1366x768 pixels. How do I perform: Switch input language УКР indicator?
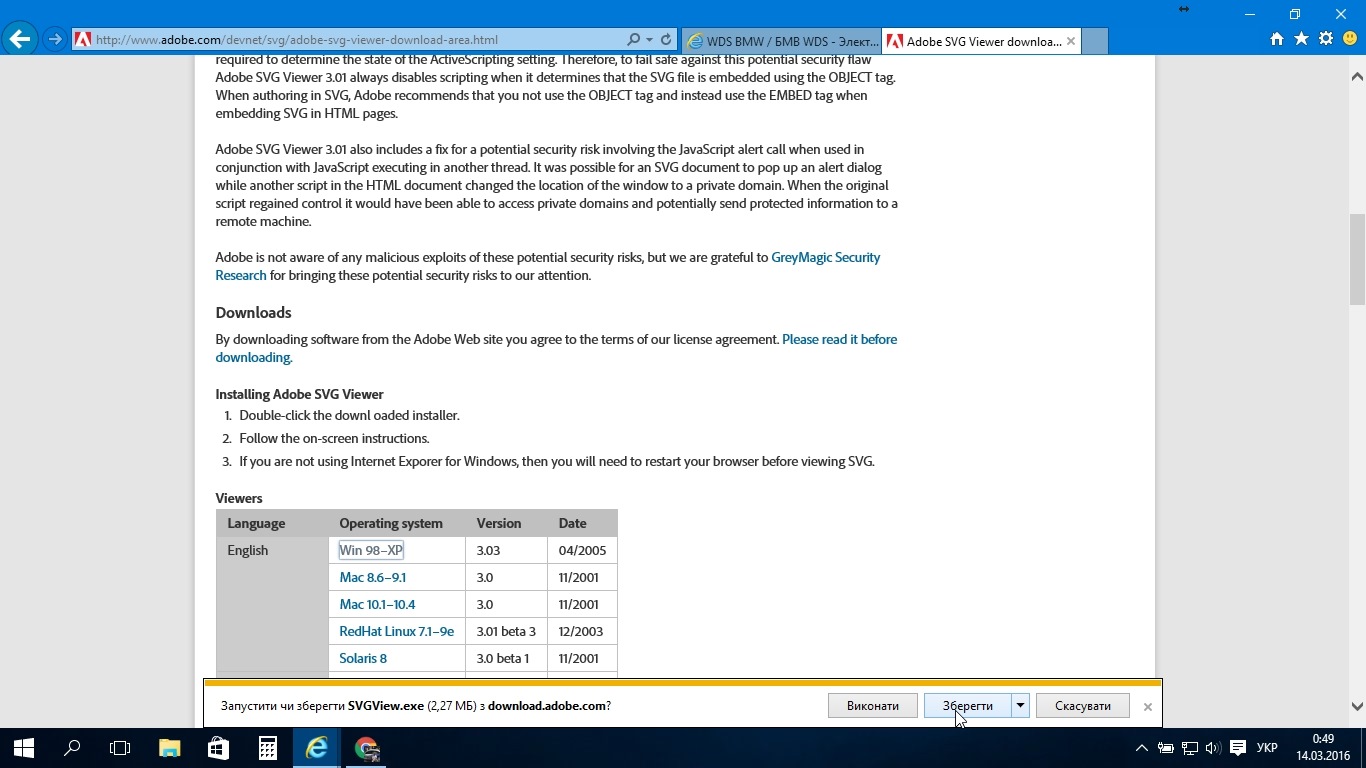[1267, 748]
